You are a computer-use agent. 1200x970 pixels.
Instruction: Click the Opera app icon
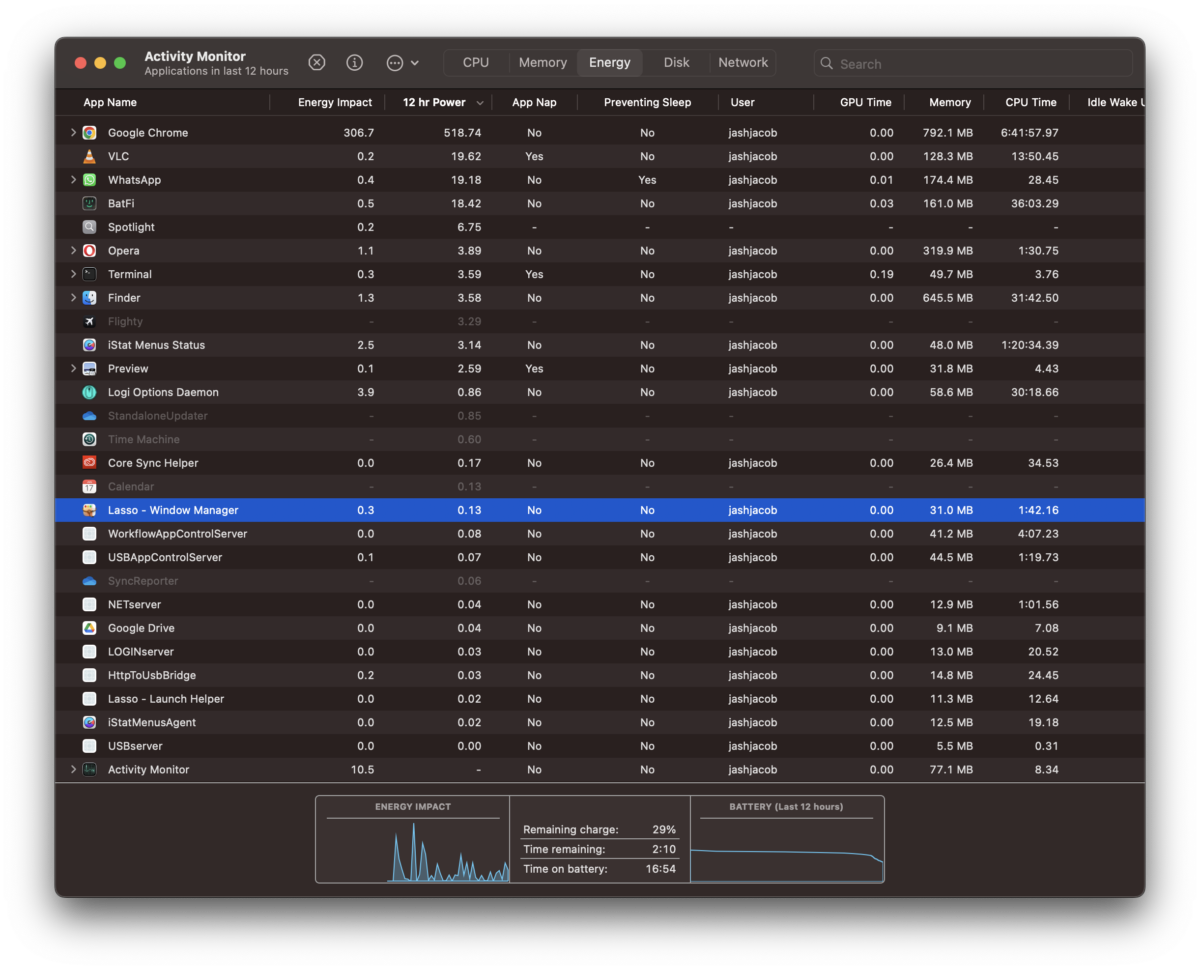(90, 251)
